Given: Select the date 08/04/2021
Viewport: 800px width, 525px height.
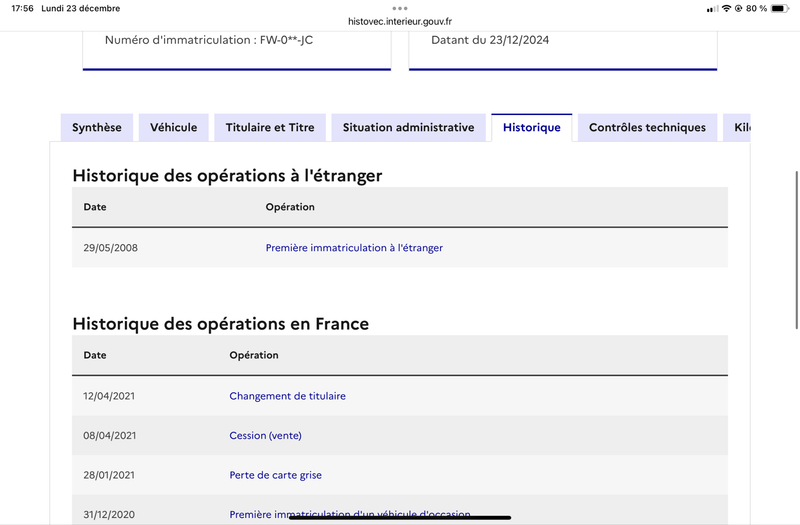Looking at the screenshot, I should pyautogui.click(x=110, y=436).
